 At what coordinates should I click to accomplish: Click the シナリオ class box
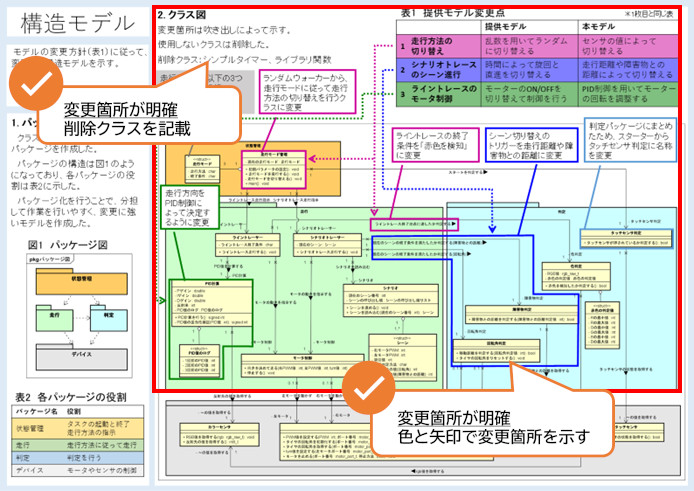click(x=390, y=301)
